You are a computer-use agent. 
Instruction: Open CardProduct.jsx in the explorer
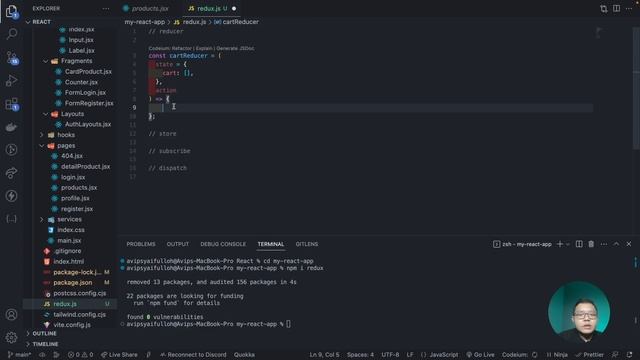tap(88, 72)
